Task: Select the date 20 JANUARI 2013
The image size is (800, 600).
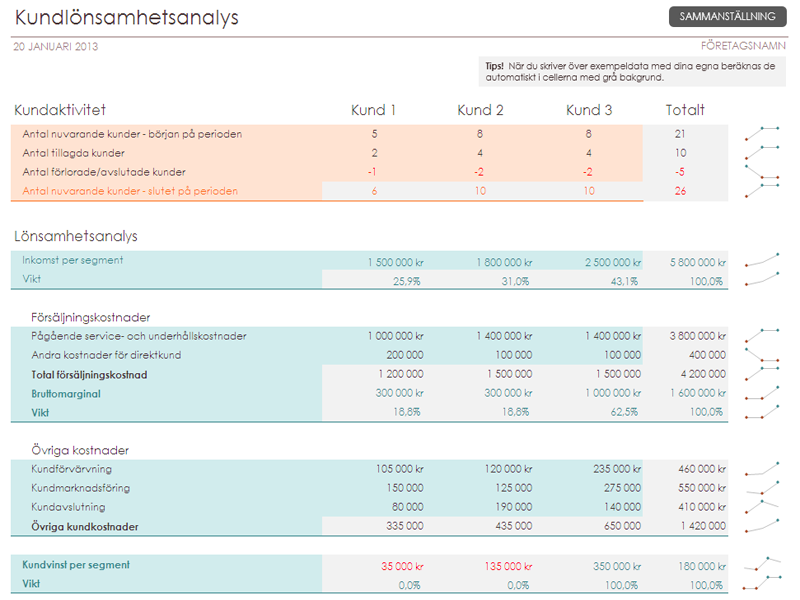Action: tap(56, 46)
